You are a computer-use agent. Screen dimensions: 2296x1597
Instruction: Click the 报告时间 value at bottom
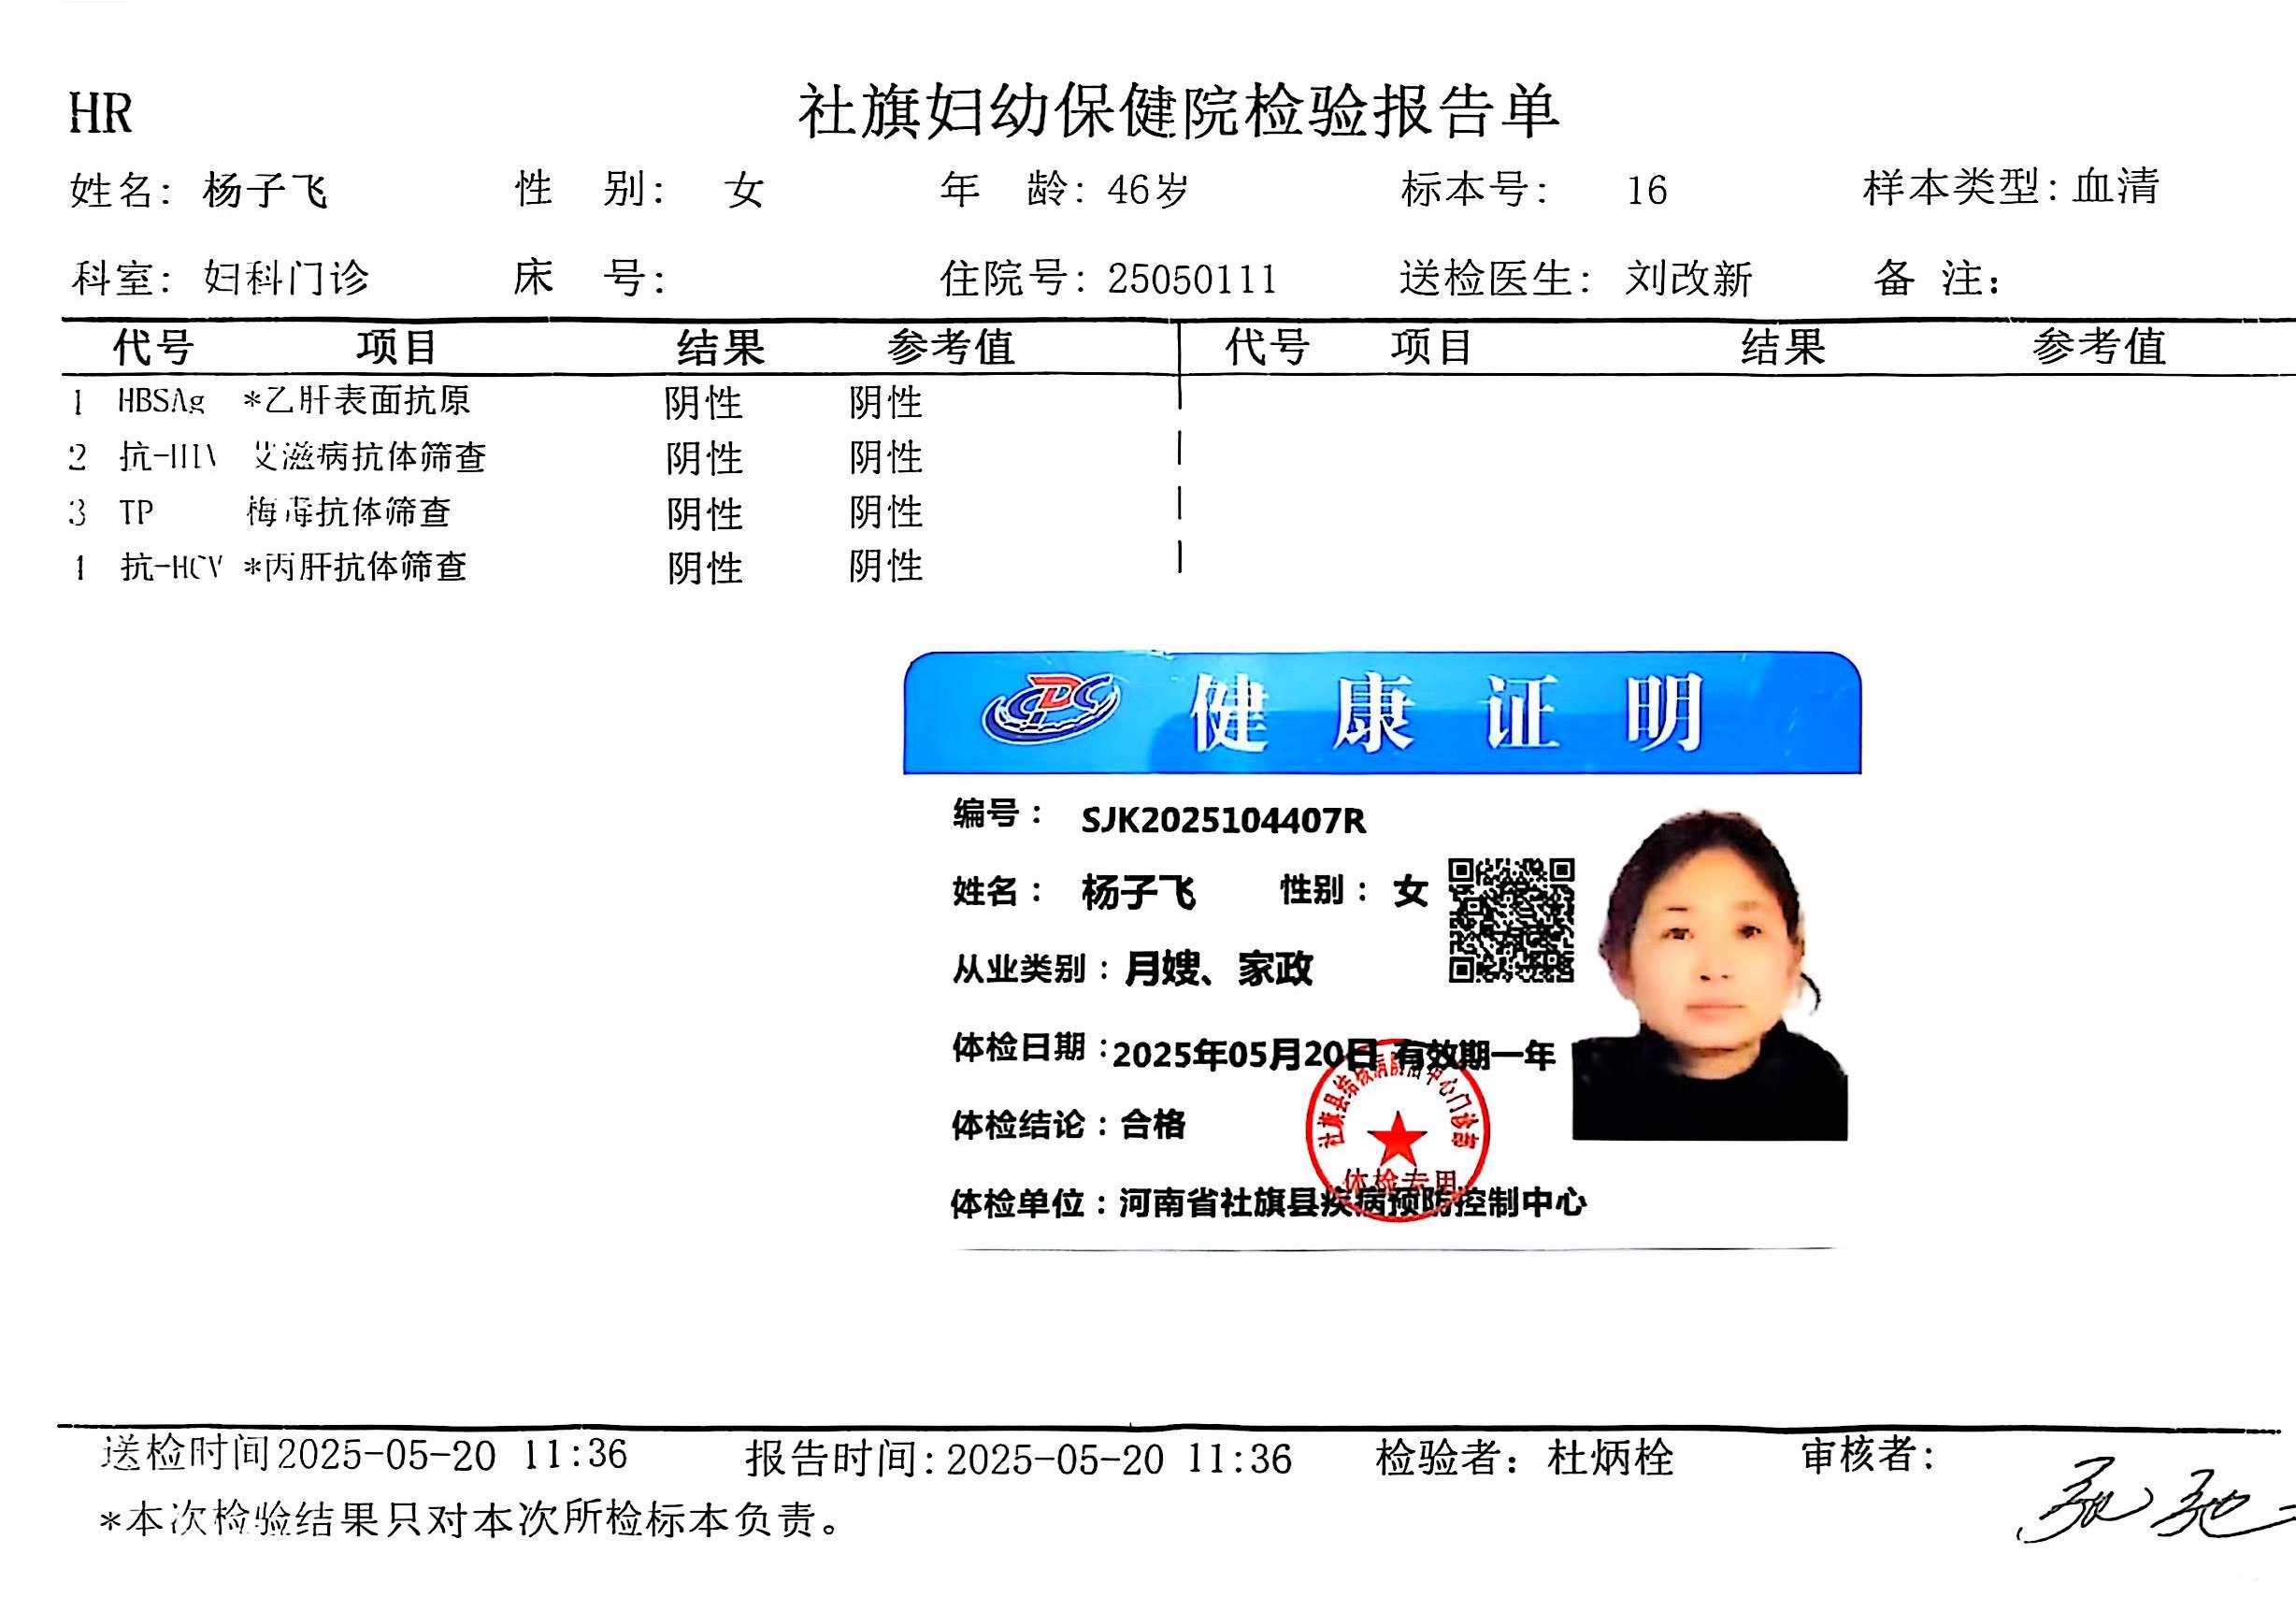coord(1118,1460)
